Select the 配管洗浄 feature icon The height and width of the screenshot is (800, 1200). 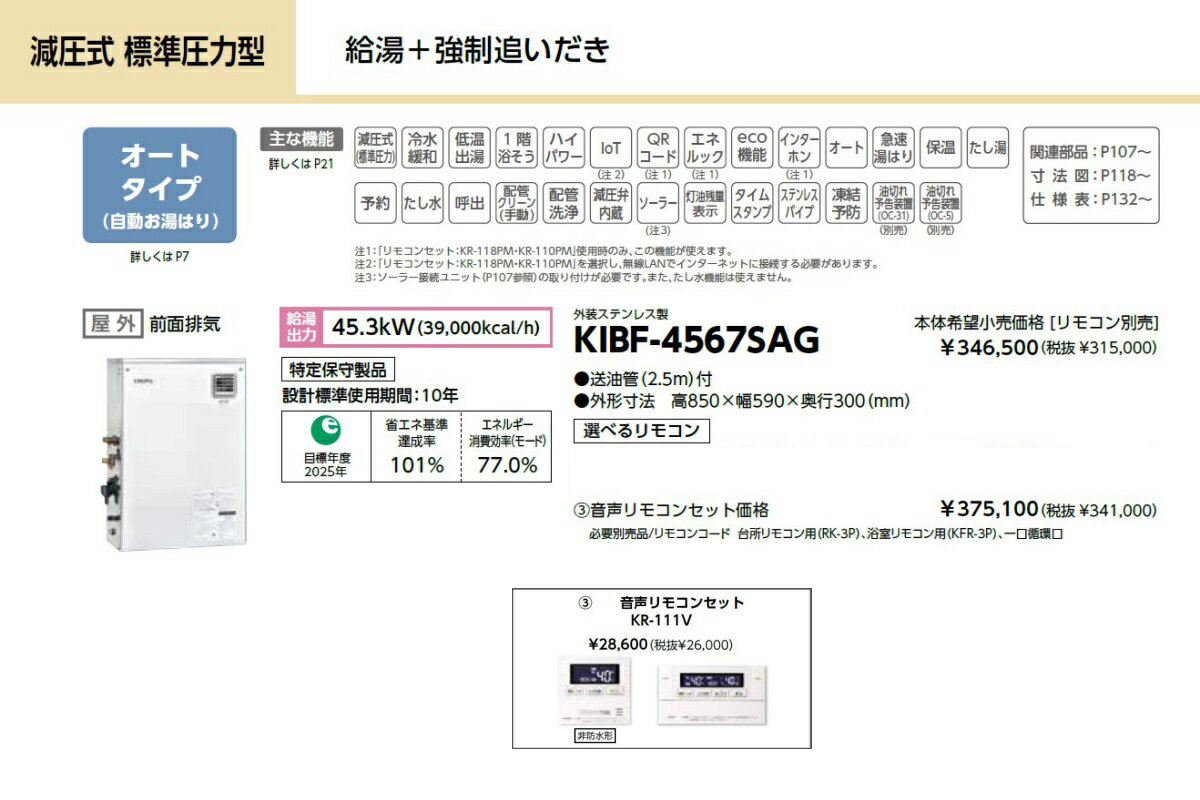564,202
